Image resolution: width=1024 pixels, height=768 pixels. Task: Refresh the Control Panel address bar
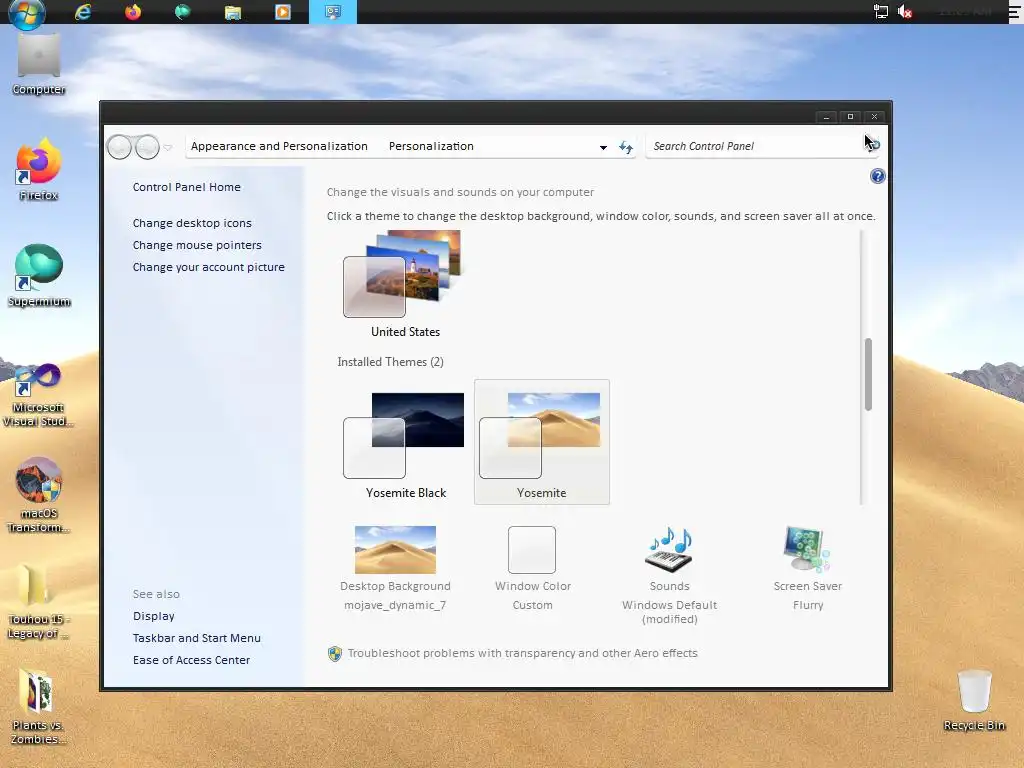pyautogui.click(x=626, y=147)
